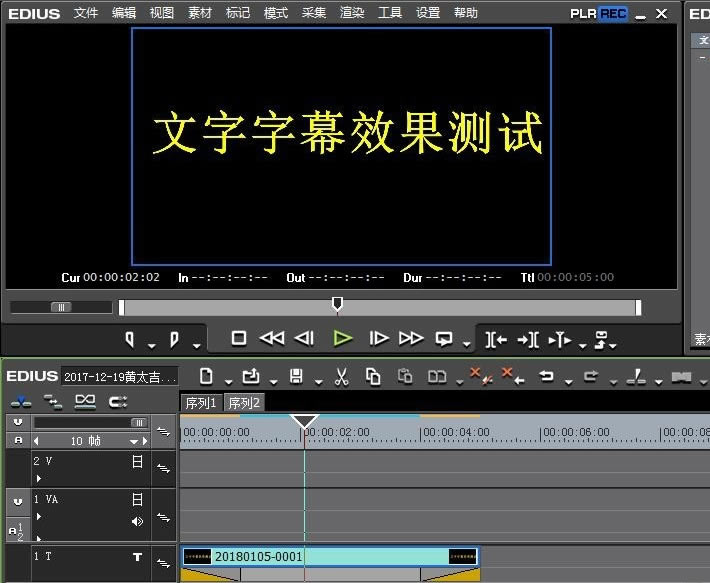
Task: Expand the 1 VA track video disclosure triangle
Action: coord(39,516)
